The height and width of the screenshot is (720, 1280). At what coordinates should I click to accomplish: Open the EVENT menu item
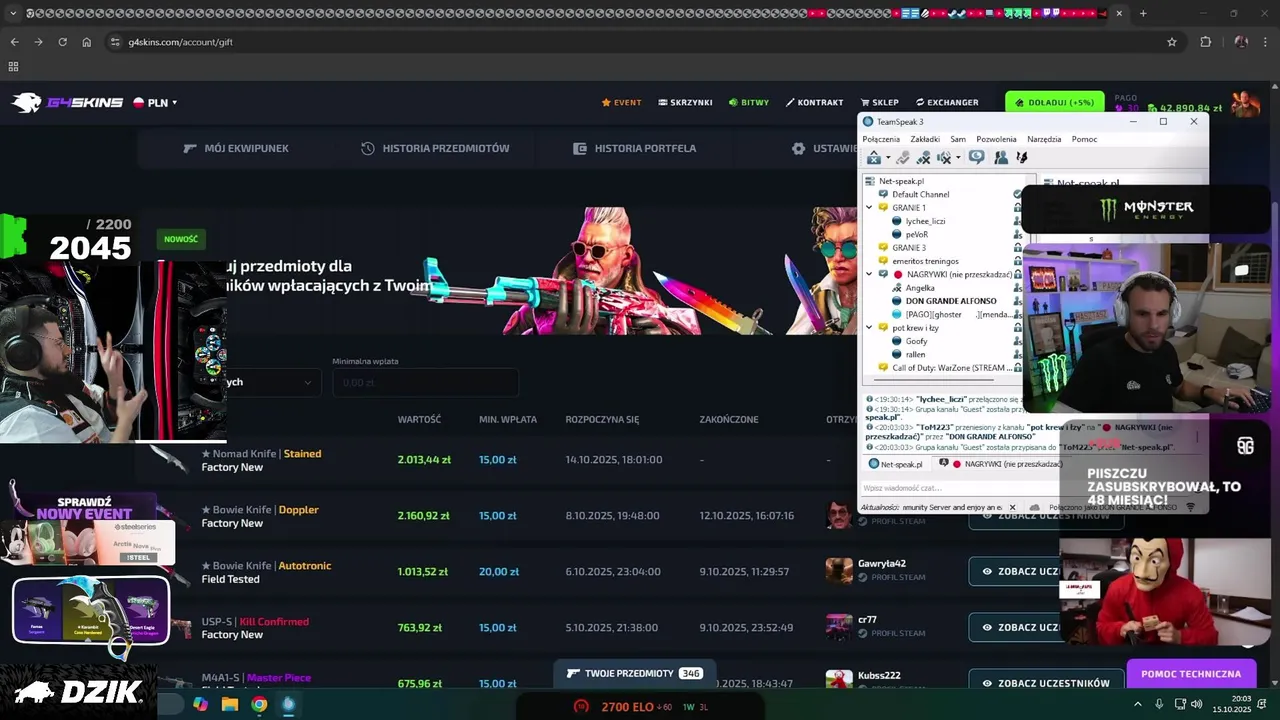coord(621,102)
